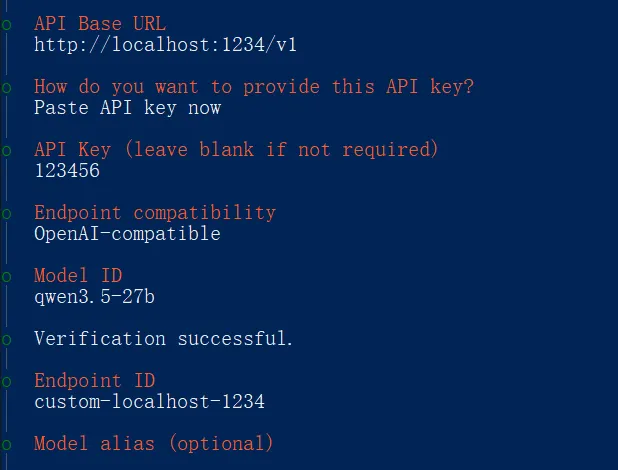Click the entered API key value 123456
Image resolution: width=618 pixels, height=470 pixels.
67,171
